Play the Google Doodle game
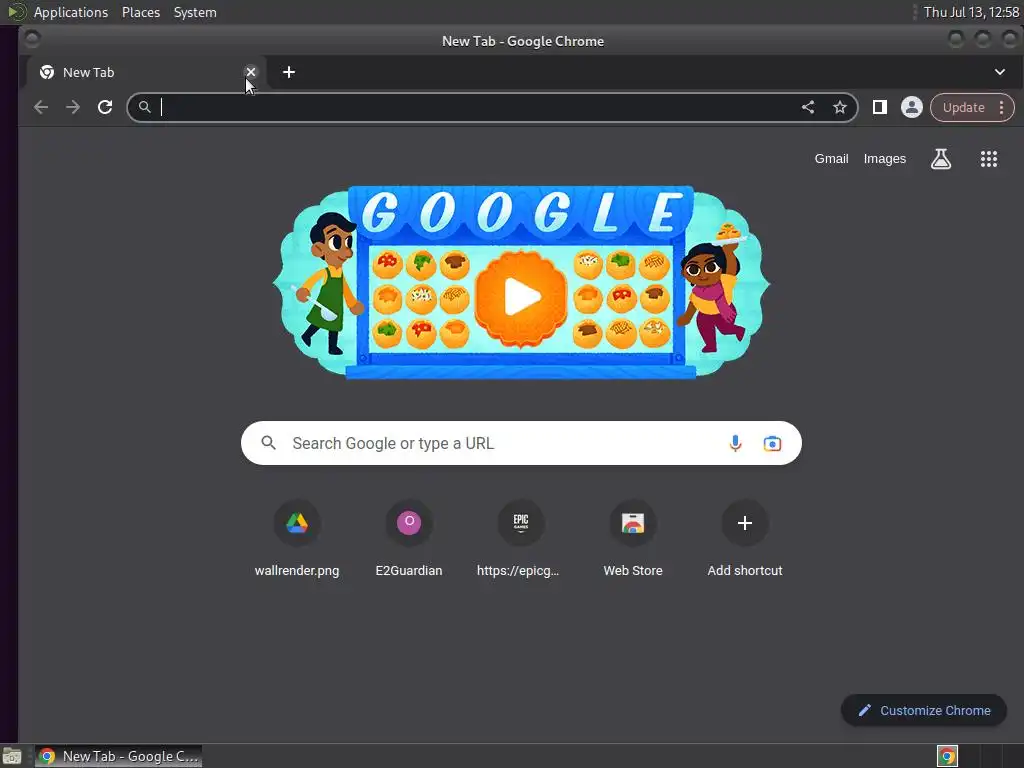The height and width of the screenshot is (768, 1024). 521,297
